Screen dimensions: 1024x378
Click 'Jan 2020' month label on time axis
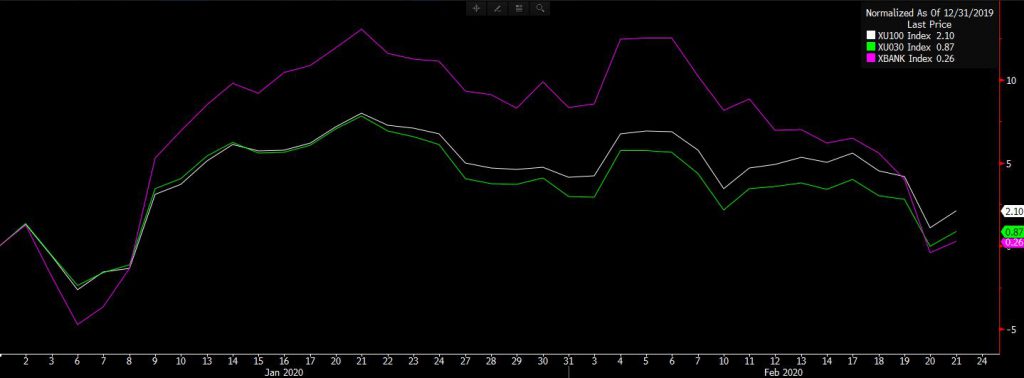[x=283, y=372]
